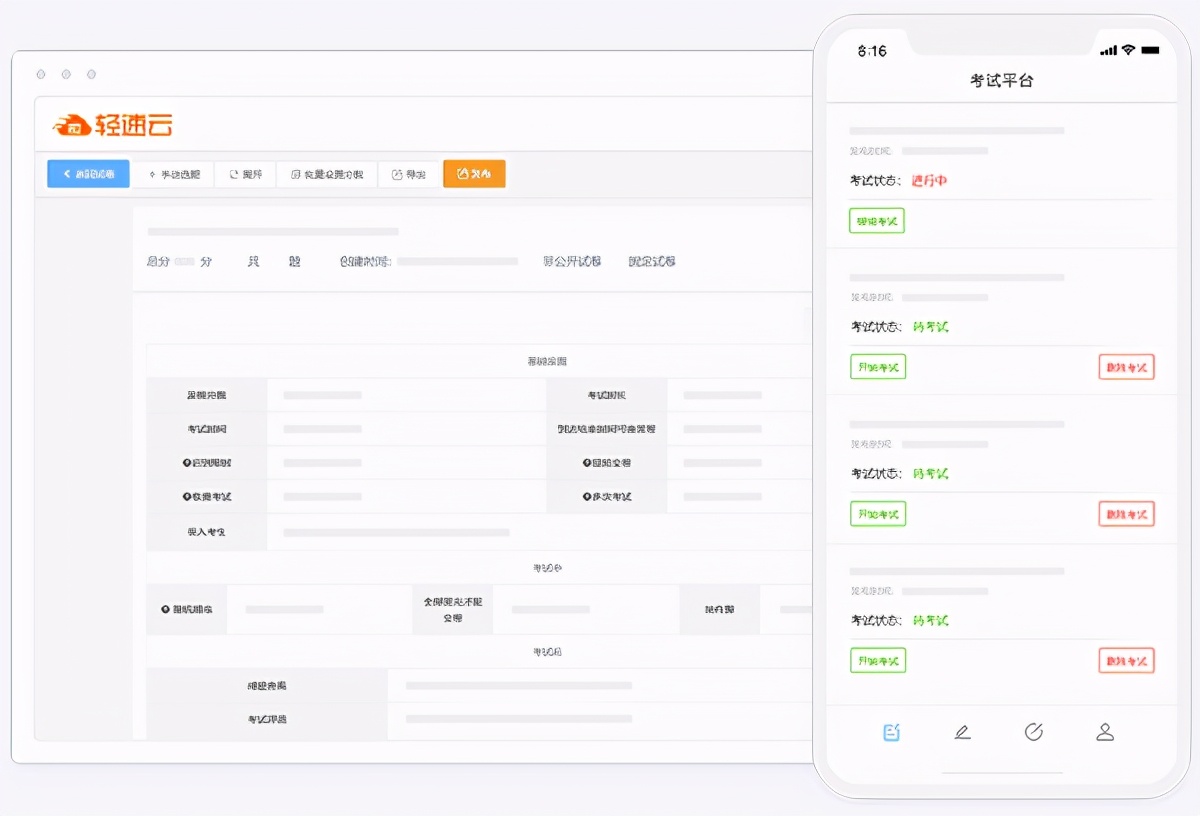1200x816 pixels.
Task: Expand the exam settings section header
Action: coord(549,566)
